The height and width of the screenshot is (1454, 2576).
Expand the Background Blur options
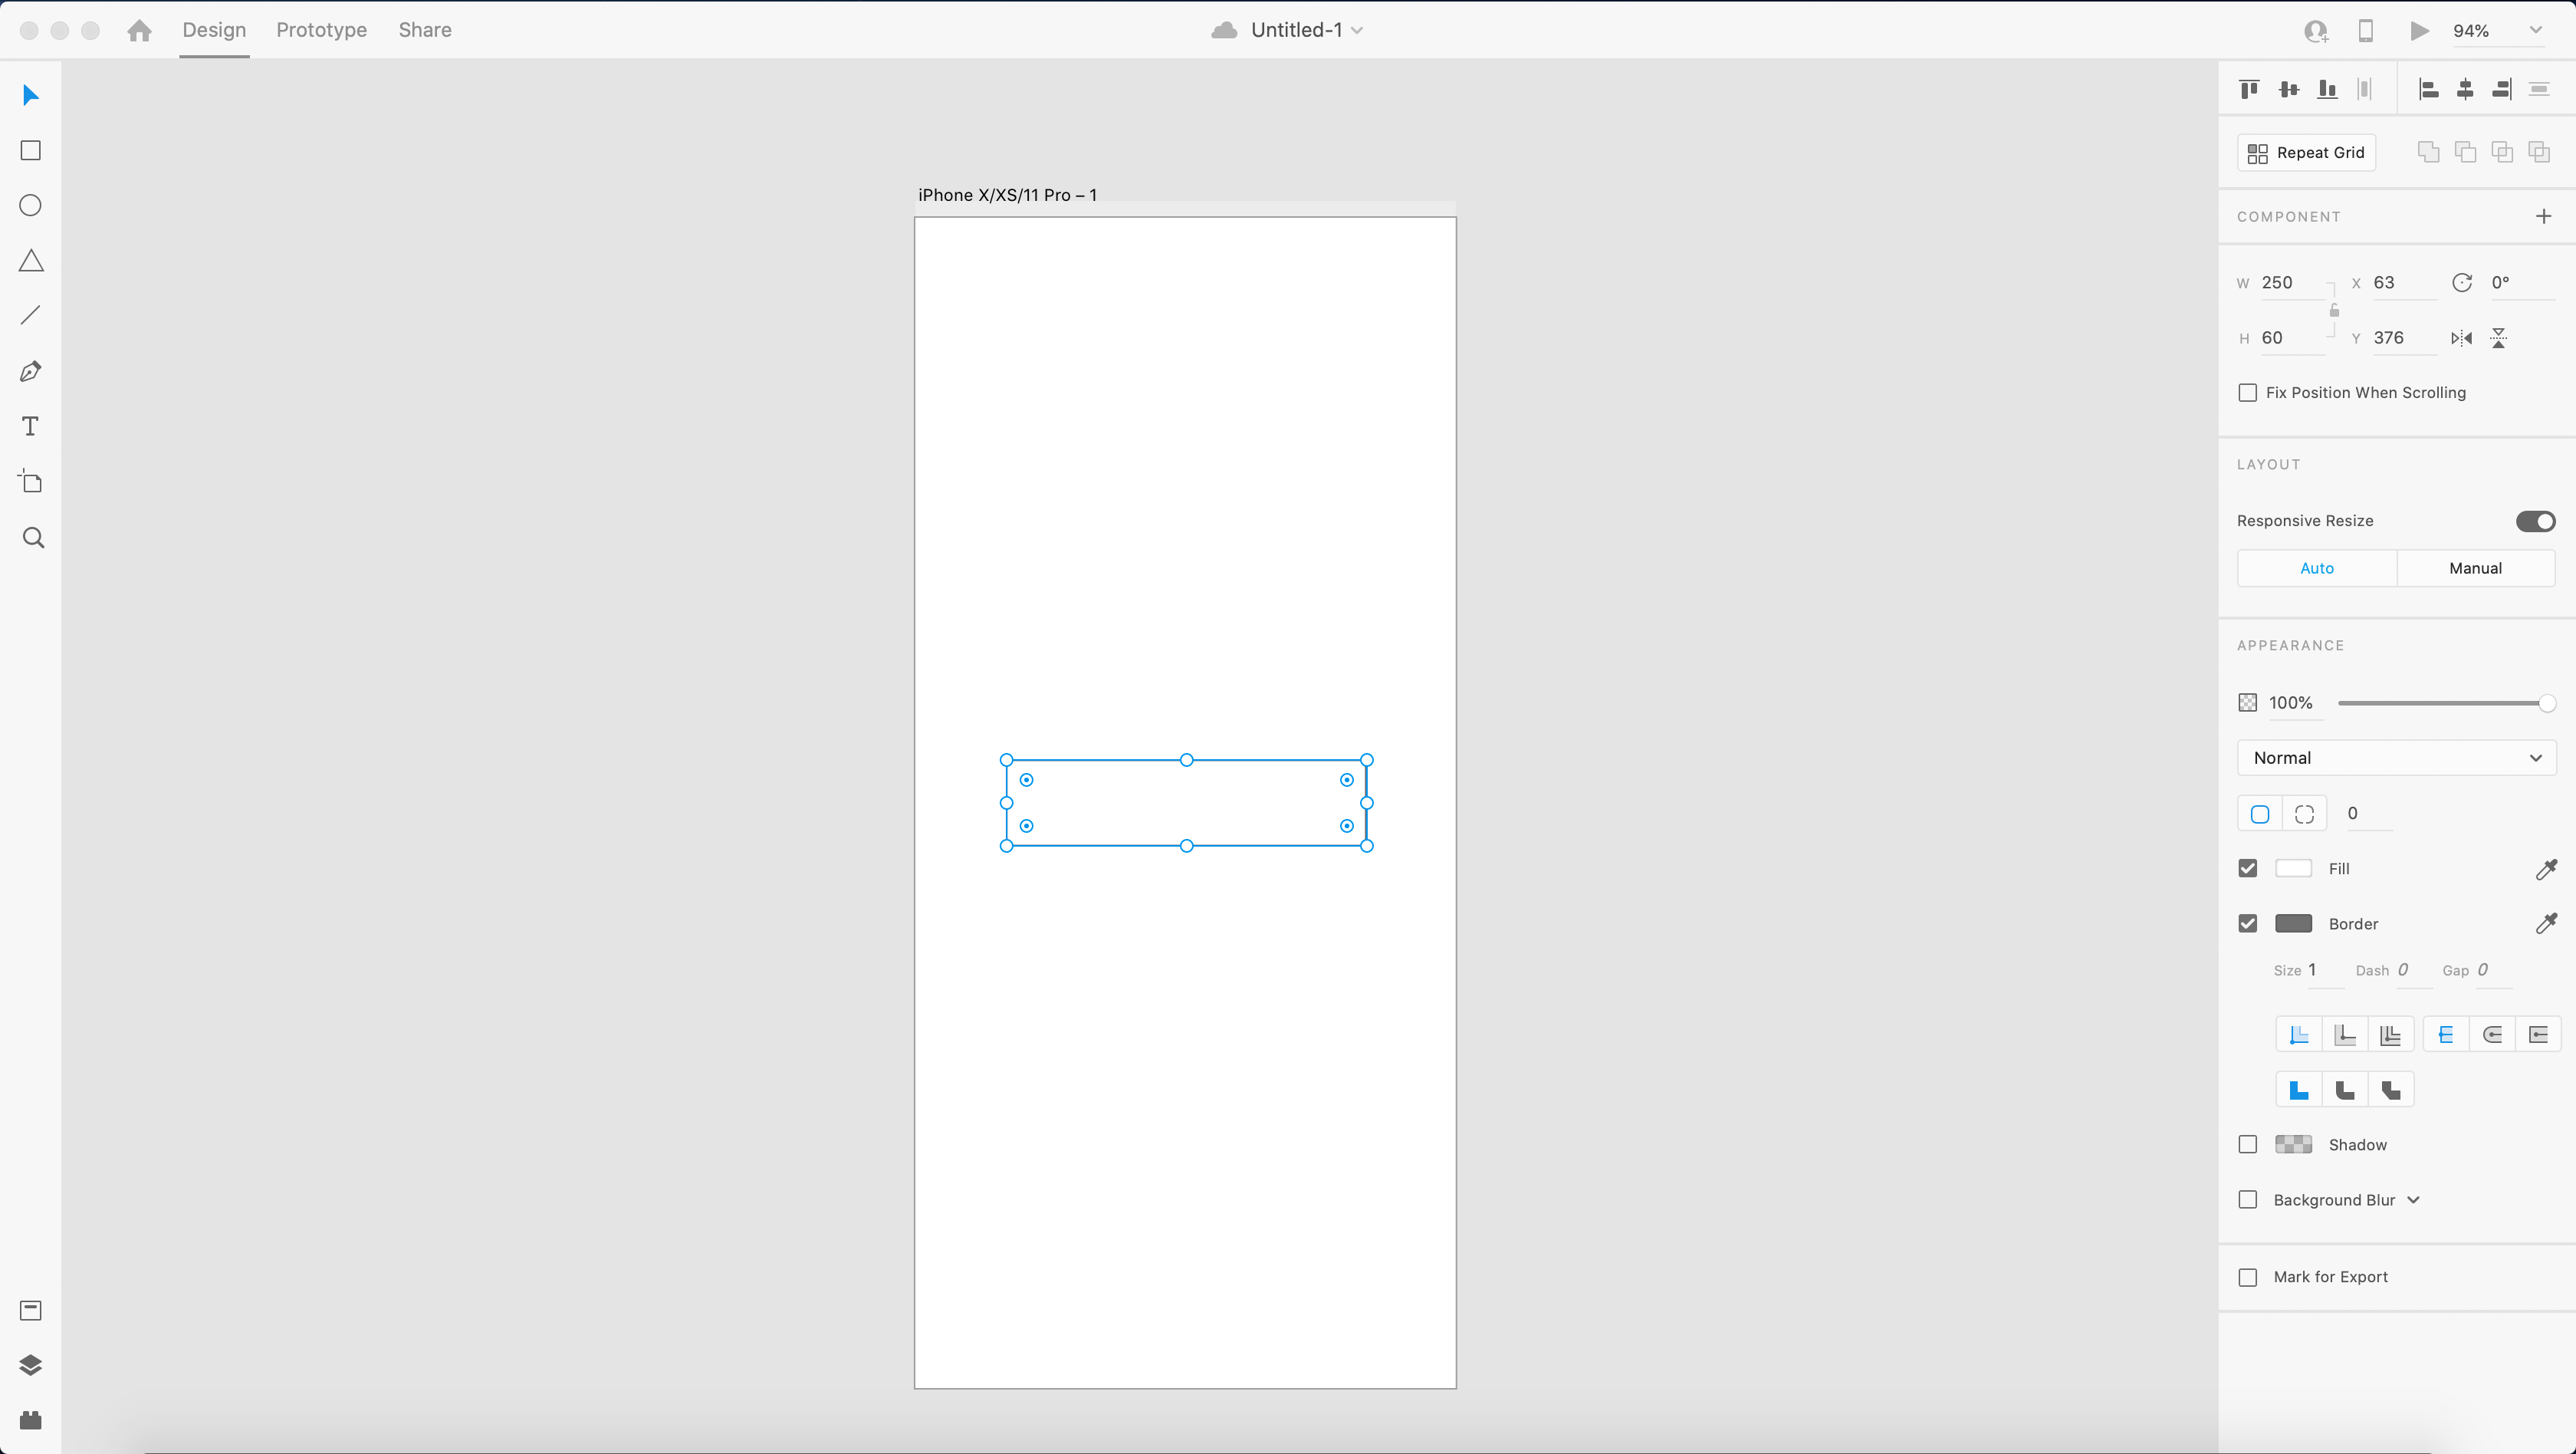point(2415,1200)
